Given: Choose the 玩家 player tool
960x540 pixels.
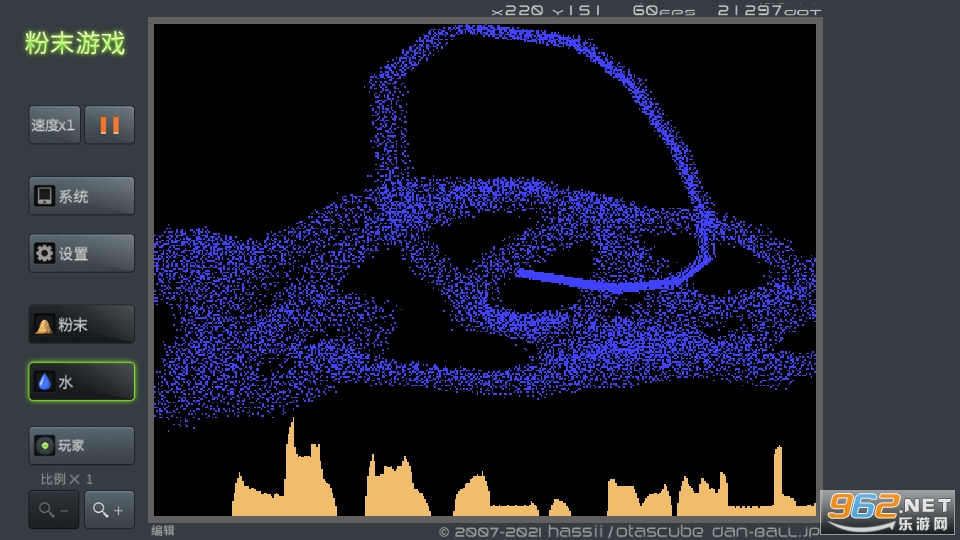Looking at the screenshot, I should coord(81,445).
